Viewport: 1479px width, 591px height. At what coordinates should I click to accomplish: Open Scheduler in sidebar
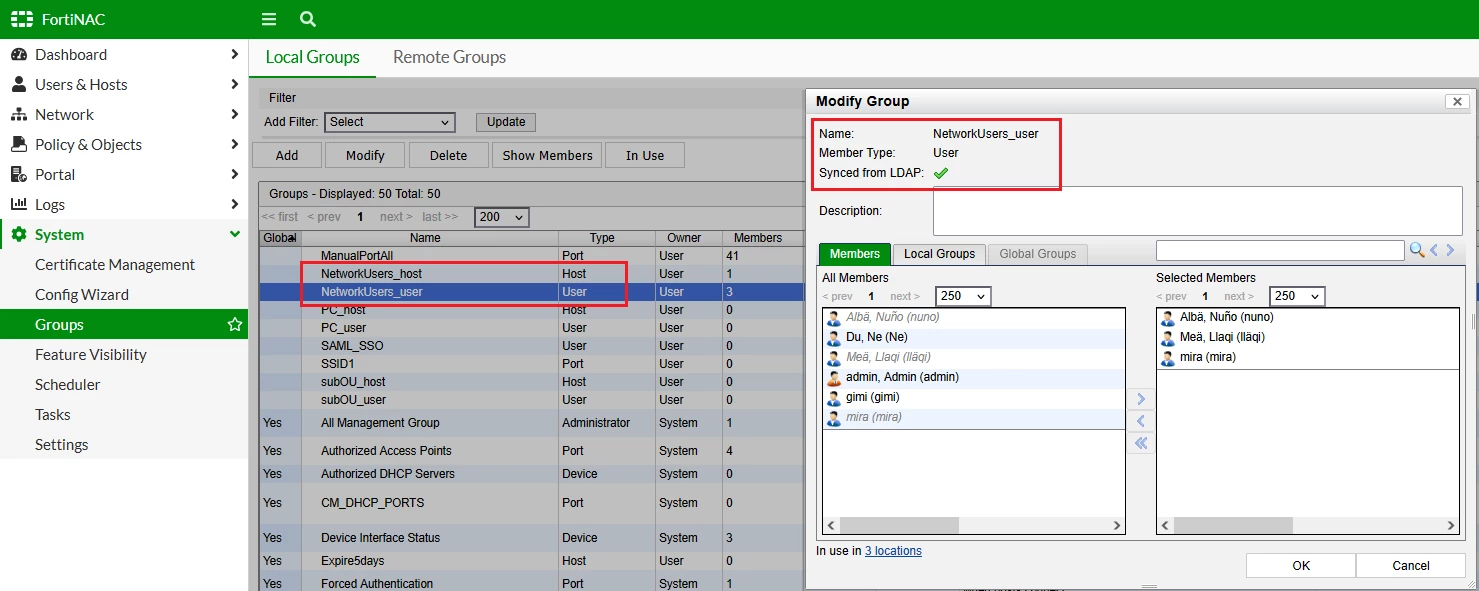point(68,385)
